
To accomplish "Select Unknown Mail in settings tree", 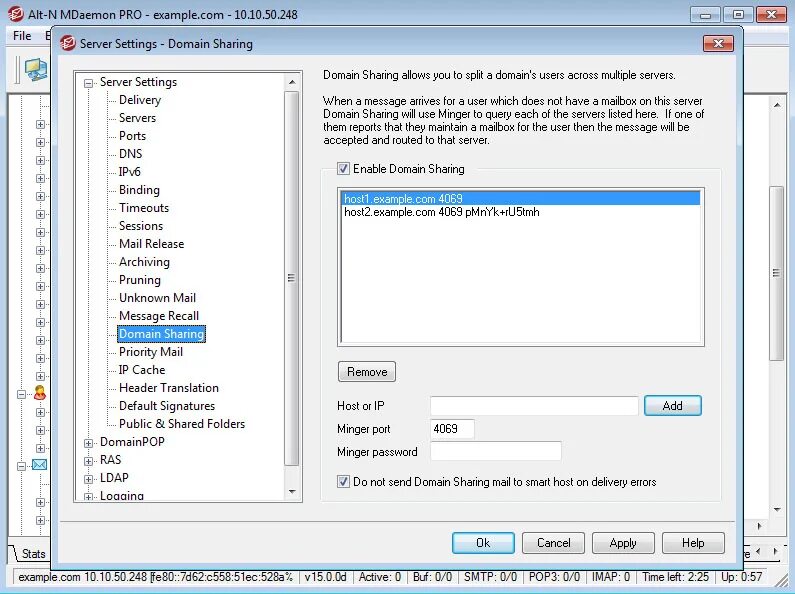I will 157,298.
